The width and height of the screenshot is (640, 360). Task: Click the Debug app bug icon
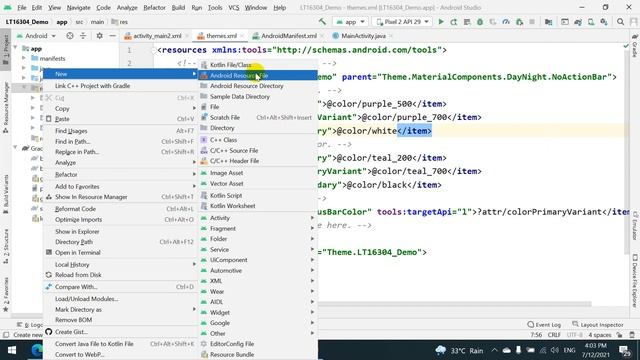click(x=480, y=22)
